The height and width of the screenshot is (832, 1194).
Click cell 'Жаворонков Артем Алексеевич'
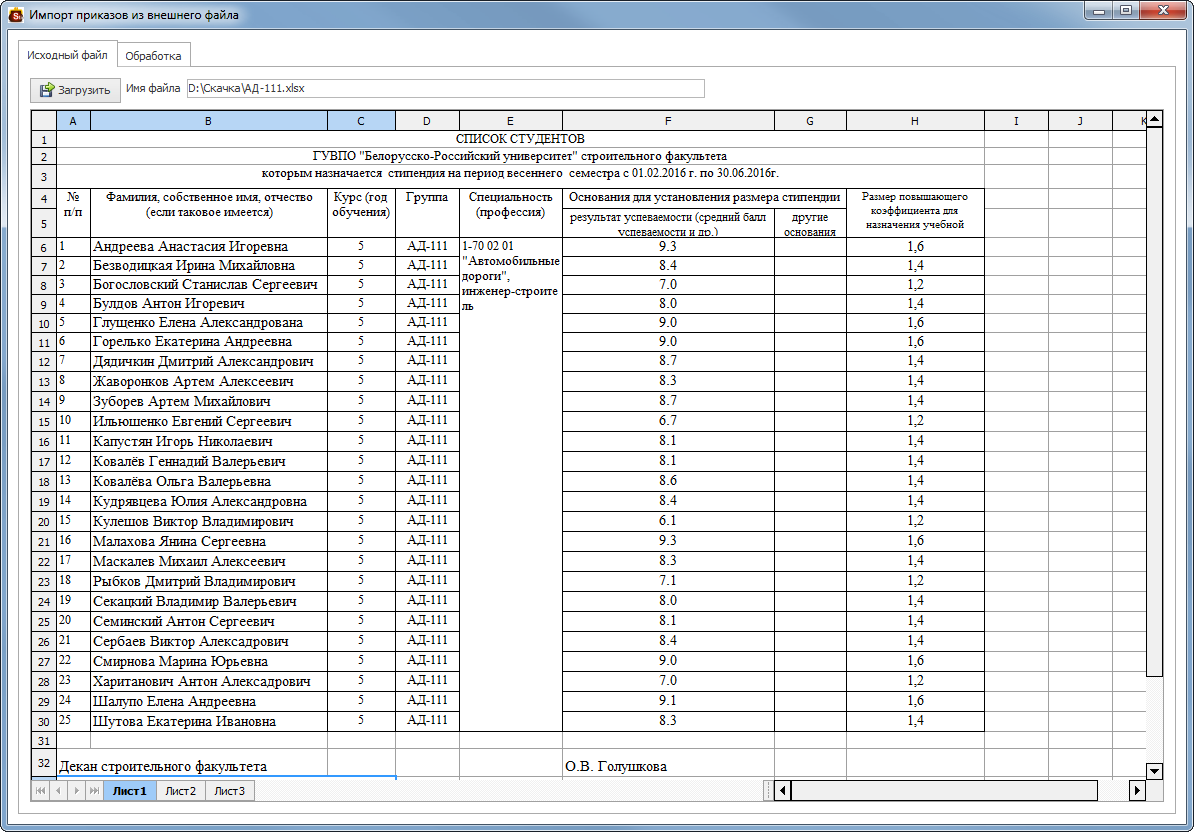click(209, 381)
